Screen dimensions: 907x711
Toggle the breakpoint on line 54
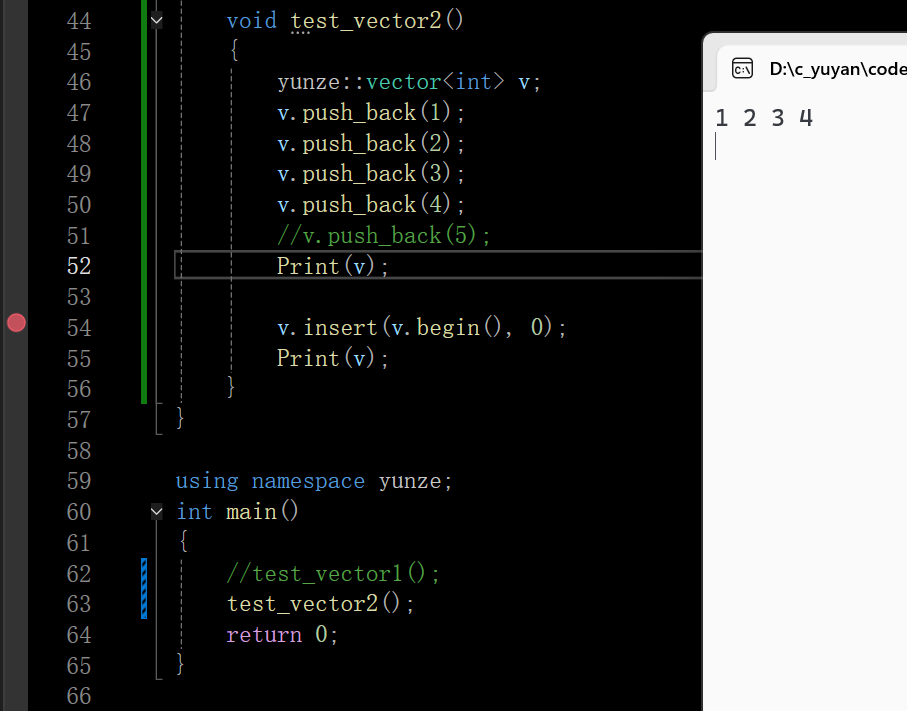pos(16,323)
